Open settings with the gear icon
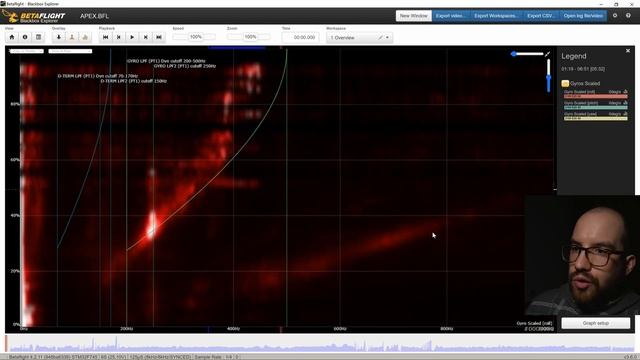Viewport: 640px width, 360px height. pyautogui.click(x=615, y=16)
